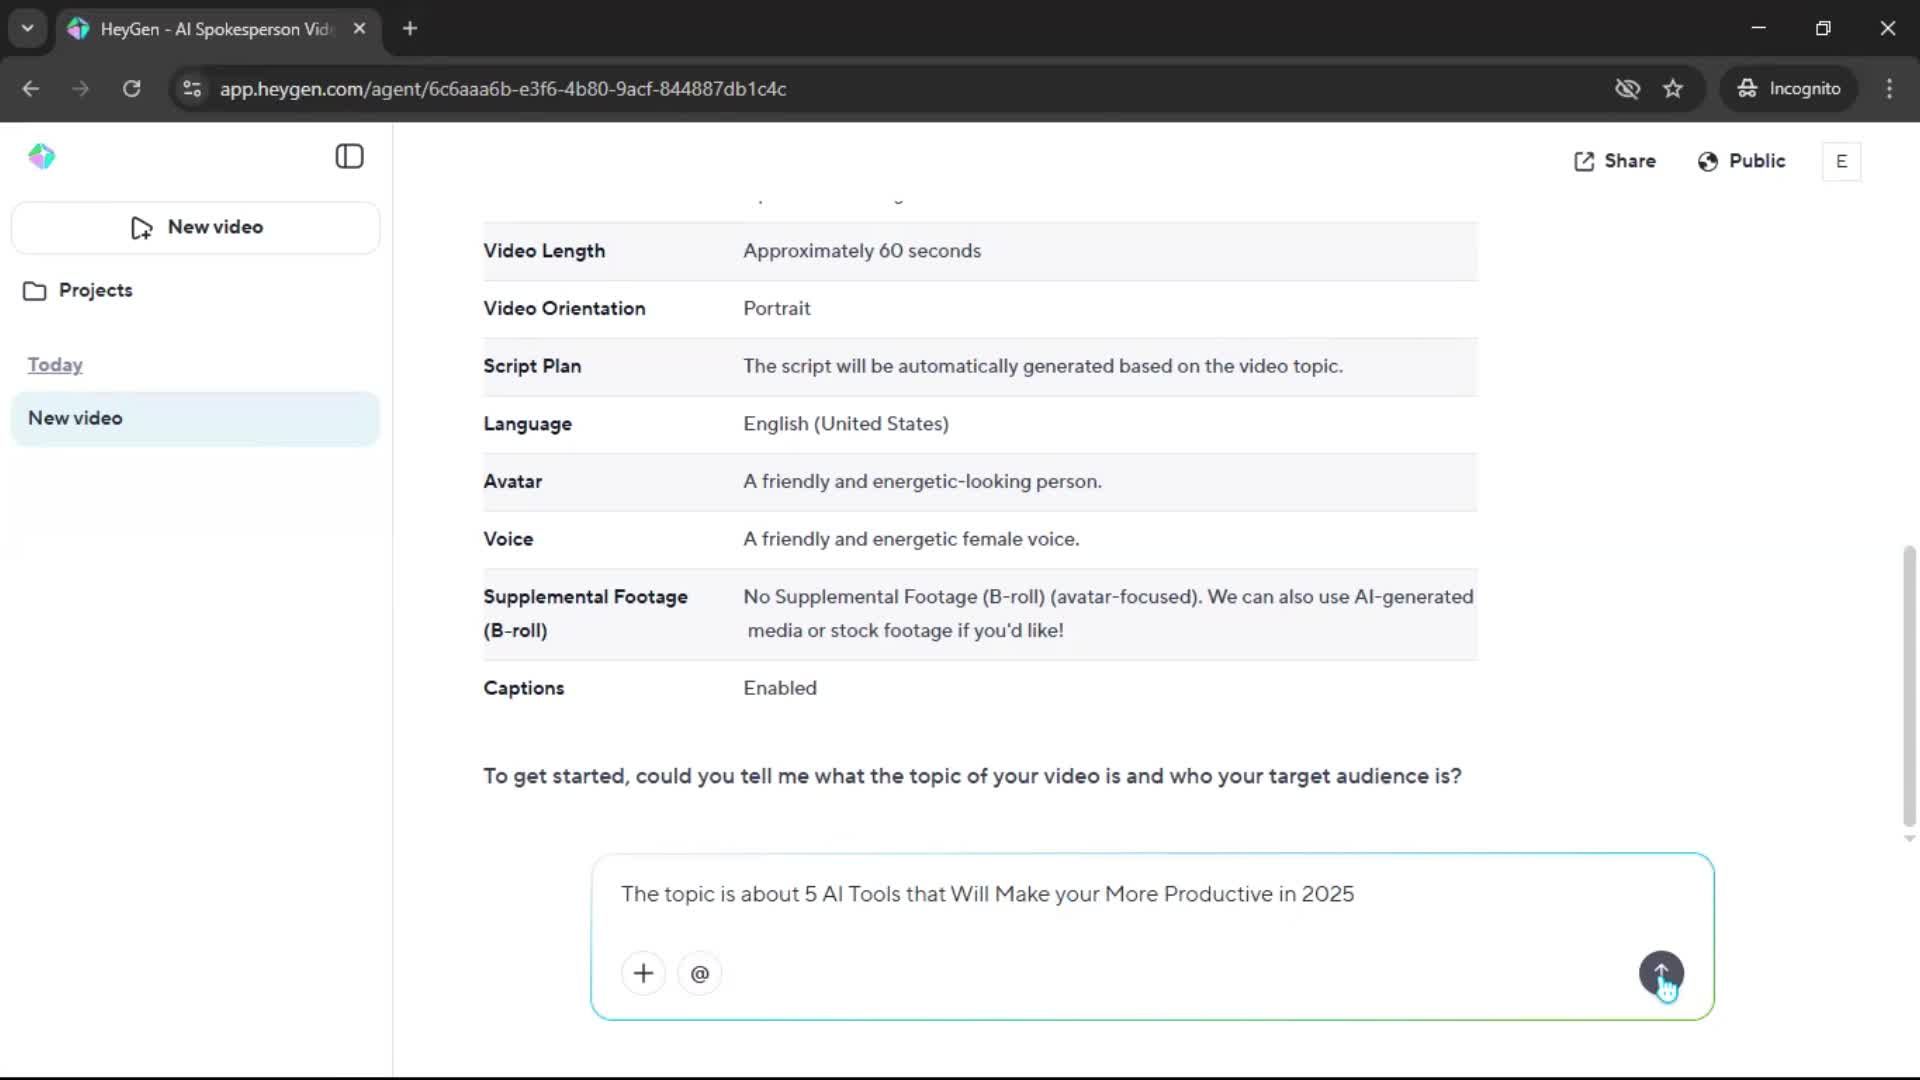
Task: Click the plus attachment icon
Action: (643, 973)
